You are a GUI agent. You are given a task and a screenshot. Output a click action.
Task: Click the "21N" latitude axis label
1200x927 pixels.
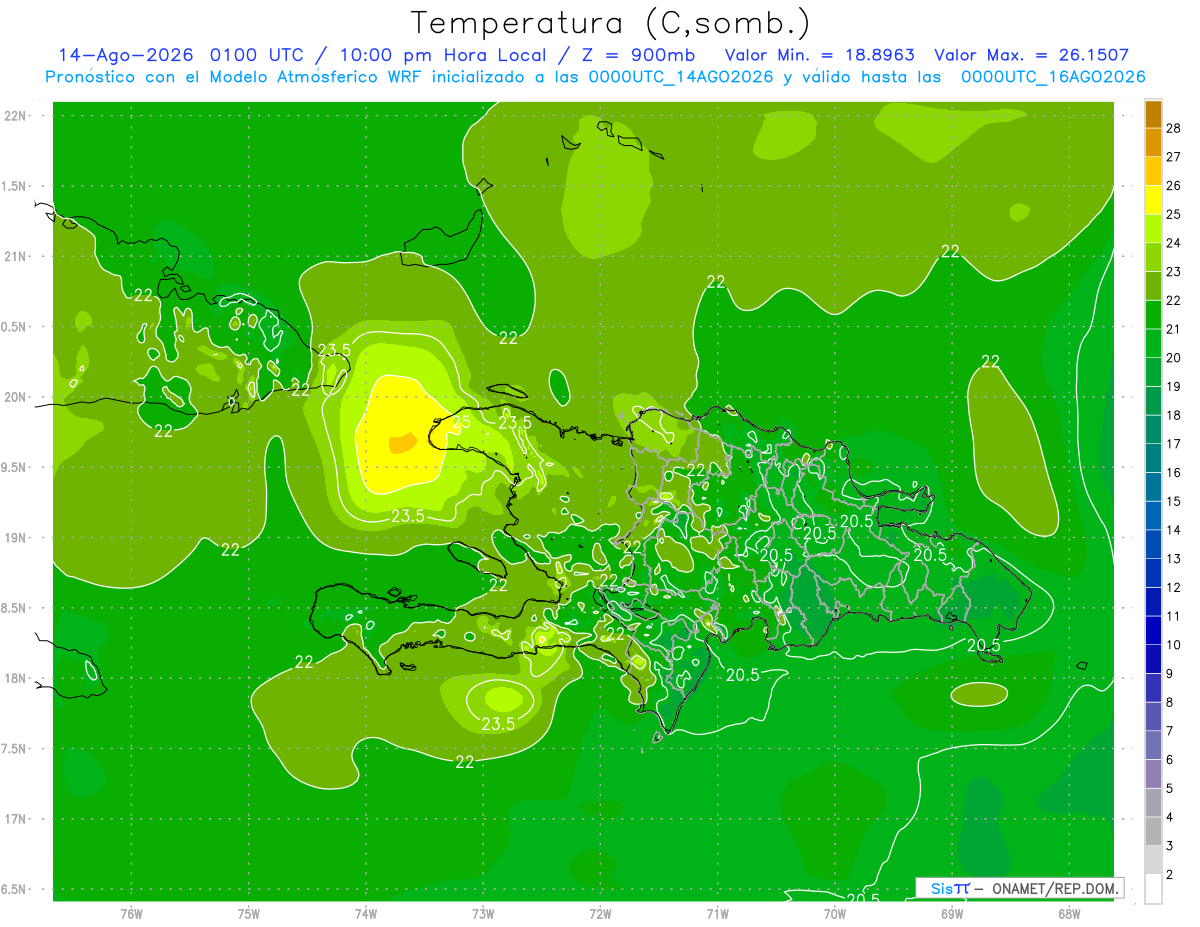16,257
